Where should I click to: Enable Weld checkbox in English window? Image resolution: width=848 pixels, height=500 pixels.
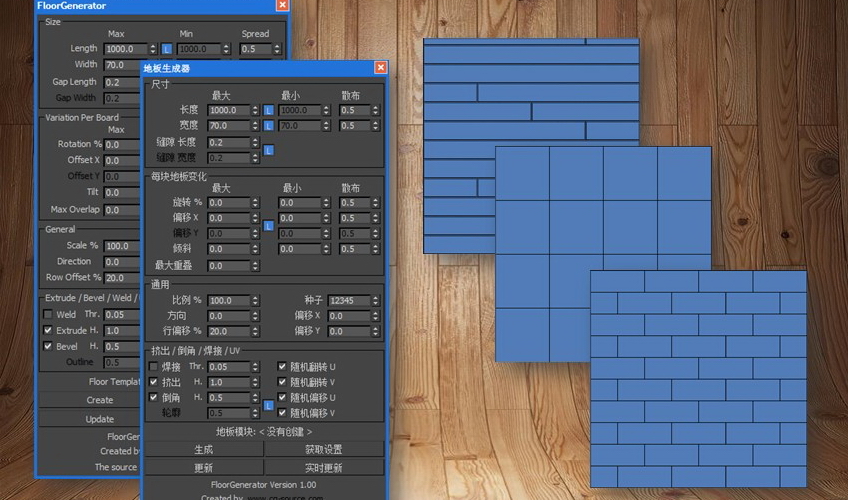48,314
